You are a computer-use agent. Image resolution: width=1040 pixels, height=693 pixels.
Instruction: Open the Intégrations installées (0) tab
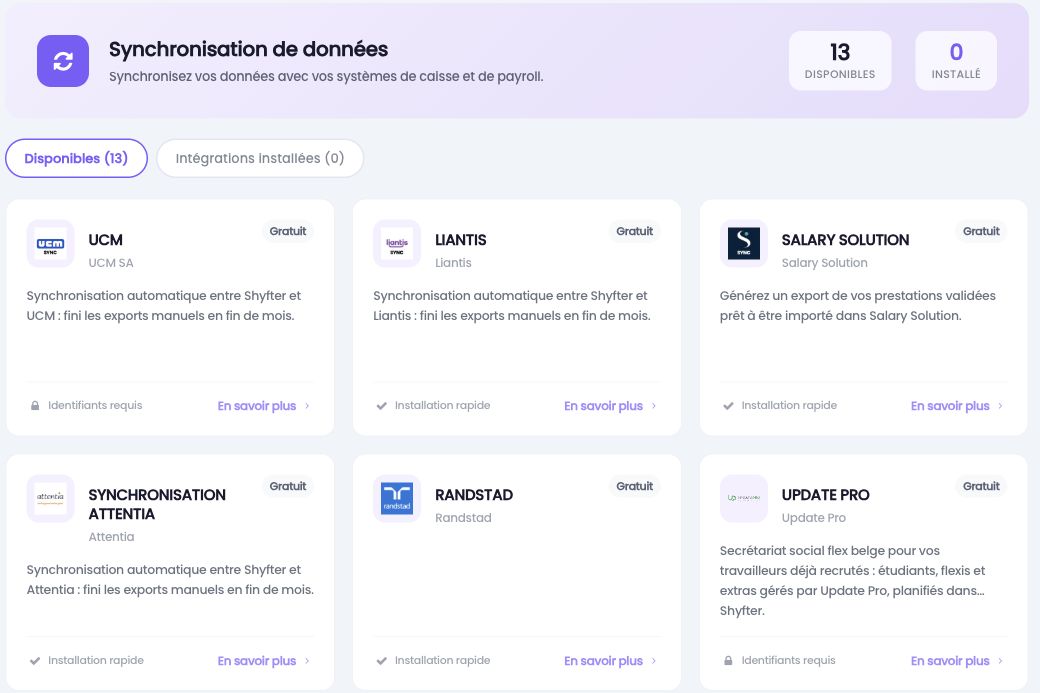tap(260, 158)
